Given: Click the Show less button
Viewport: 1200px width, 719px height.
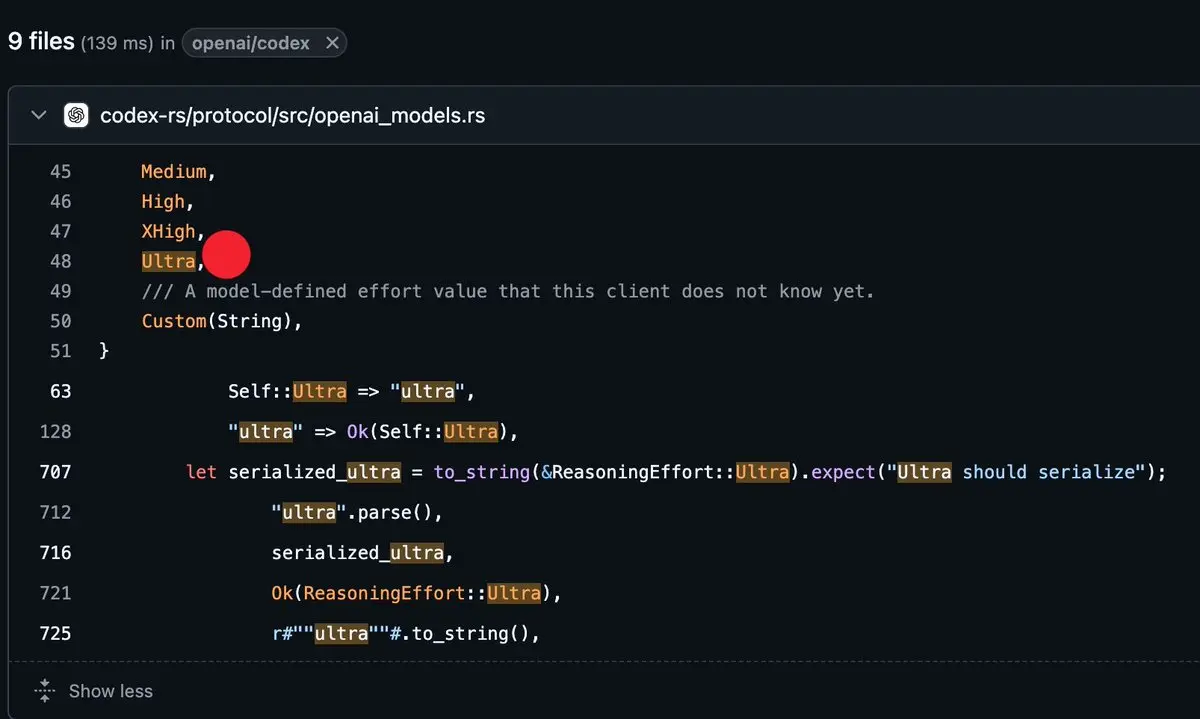Looking at the screenshot, I should click(111, 691).
